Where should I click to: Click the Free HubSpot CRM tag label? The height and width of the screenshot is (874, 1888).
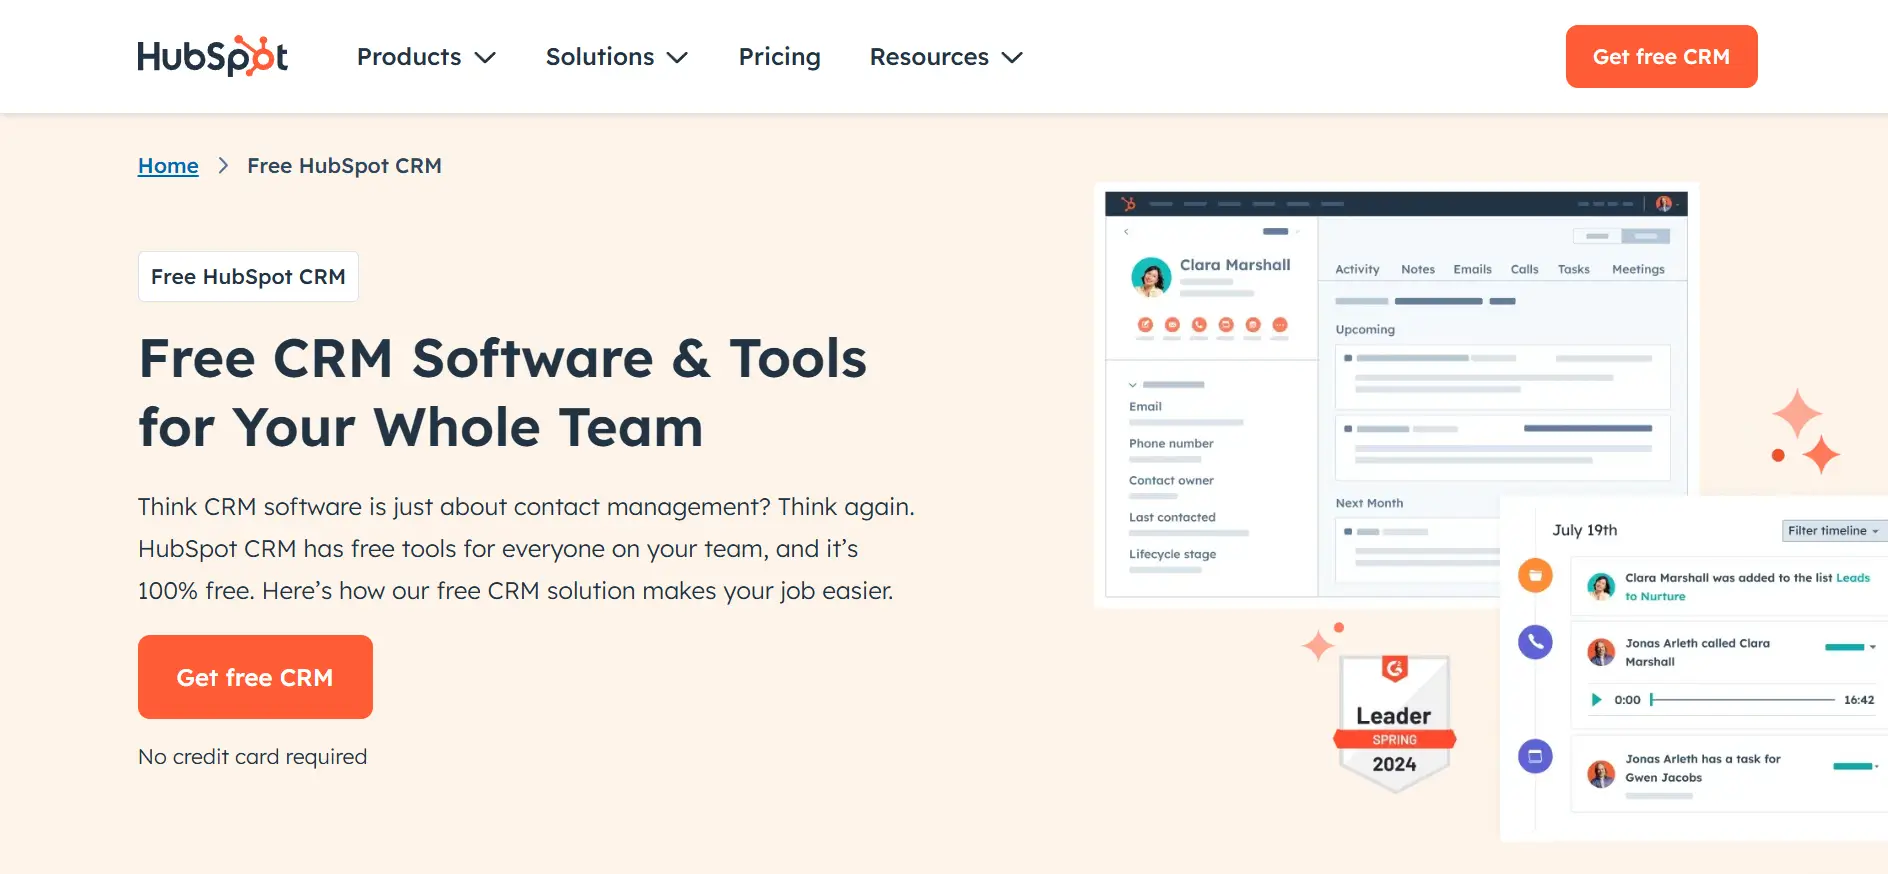[248, 276]
